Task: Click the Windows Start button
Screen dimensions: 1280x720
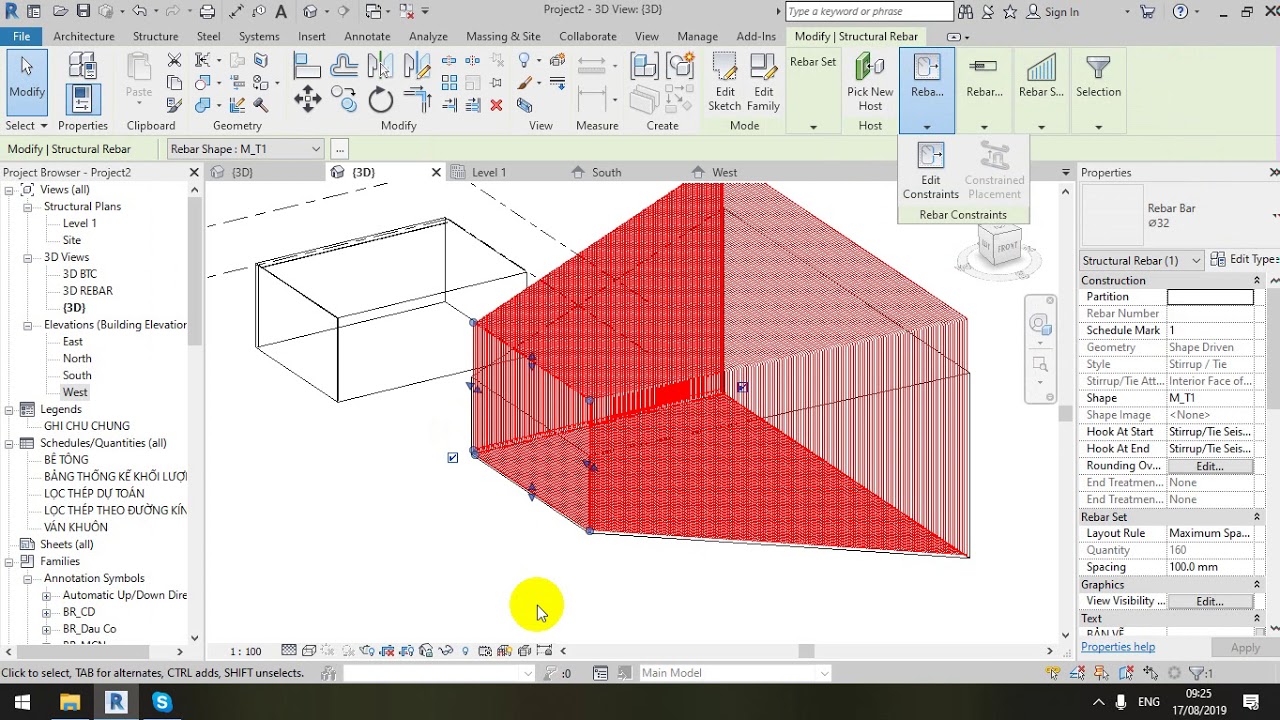Action: click(x=23, y=702)
